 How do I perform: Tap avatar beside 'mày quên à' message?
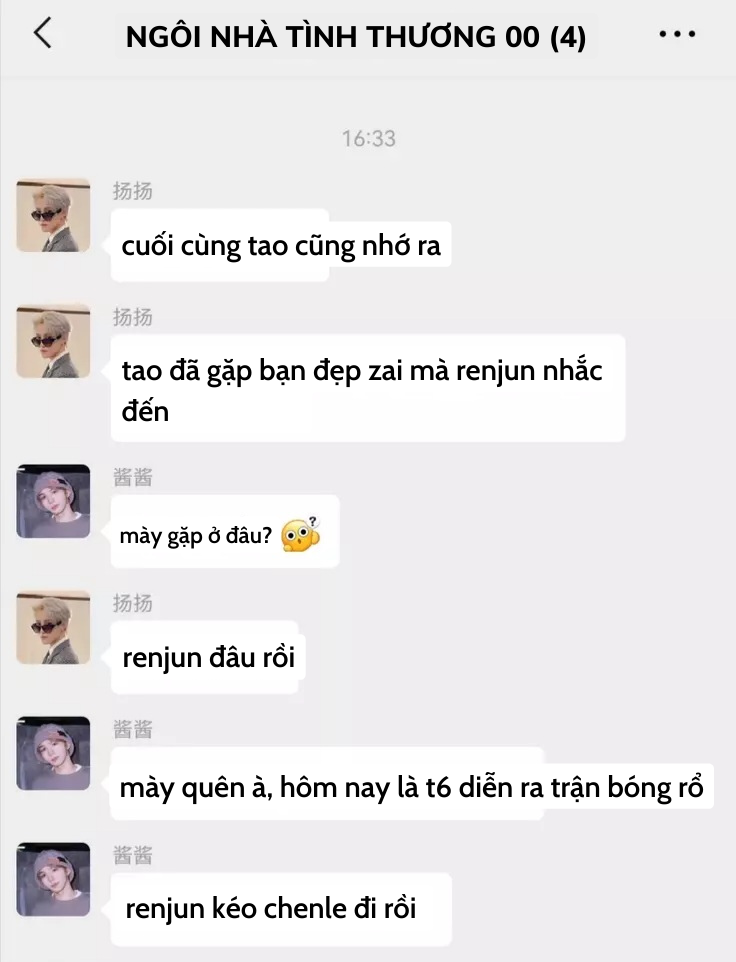point(53,753)
